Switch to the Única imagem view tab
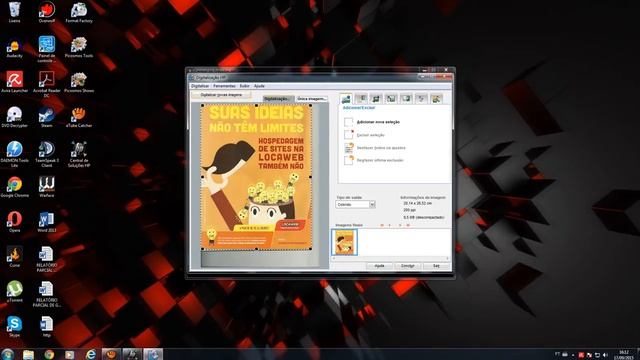Viewport: 640px width, 360px height. tap(312, 99)
